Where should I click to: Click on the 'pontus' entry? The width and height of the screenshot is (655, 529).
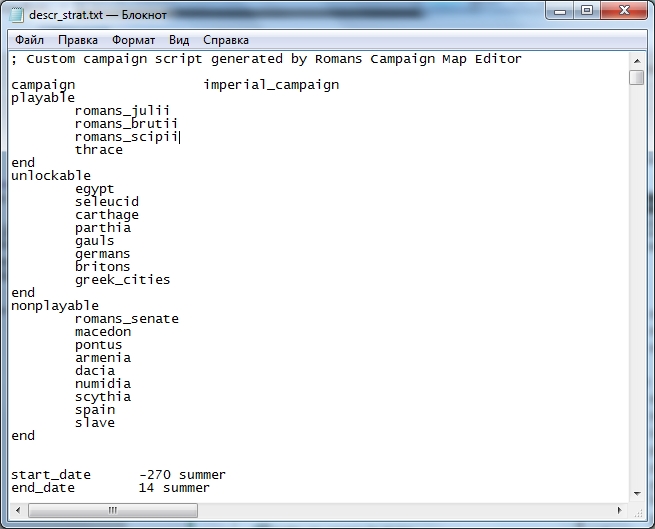(x=99, y=345)
